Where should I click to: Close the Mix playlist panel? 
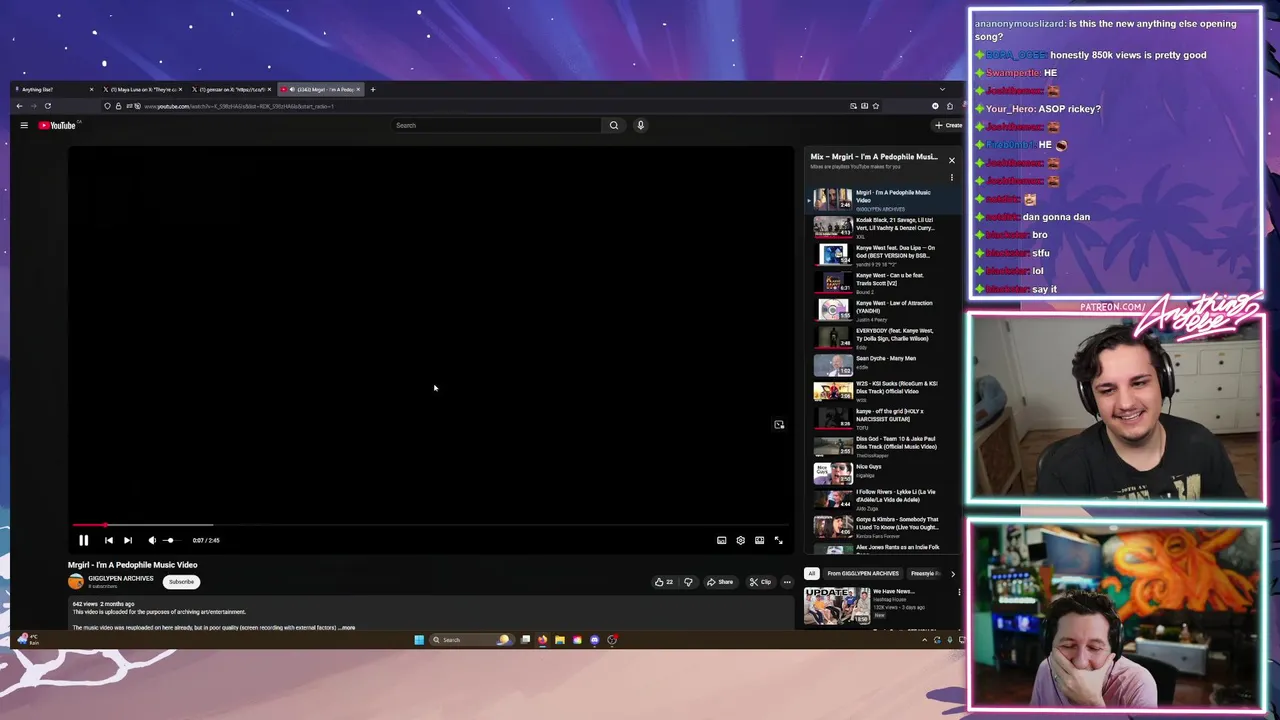pyautogui.click(x=951, y=160)
